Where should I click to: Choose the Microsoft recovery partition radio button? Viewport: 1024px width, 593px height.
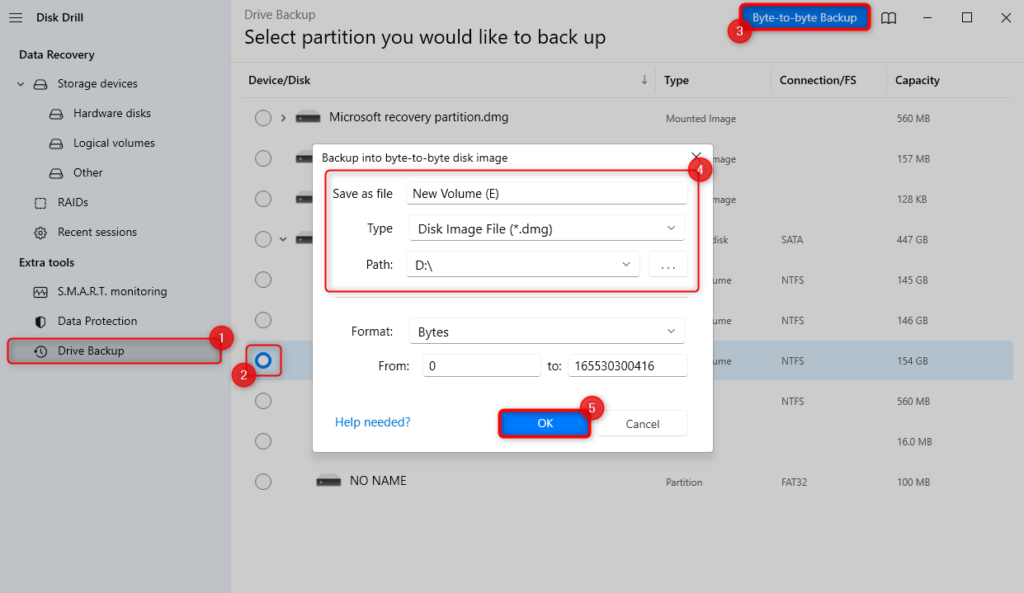coord(263,117)
